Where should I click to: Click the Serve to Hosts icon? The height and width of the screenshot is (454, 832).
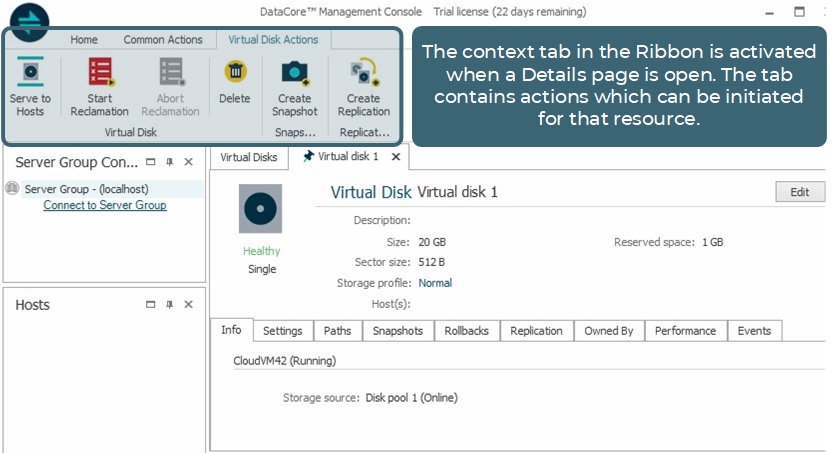click(x=31, y=74)
